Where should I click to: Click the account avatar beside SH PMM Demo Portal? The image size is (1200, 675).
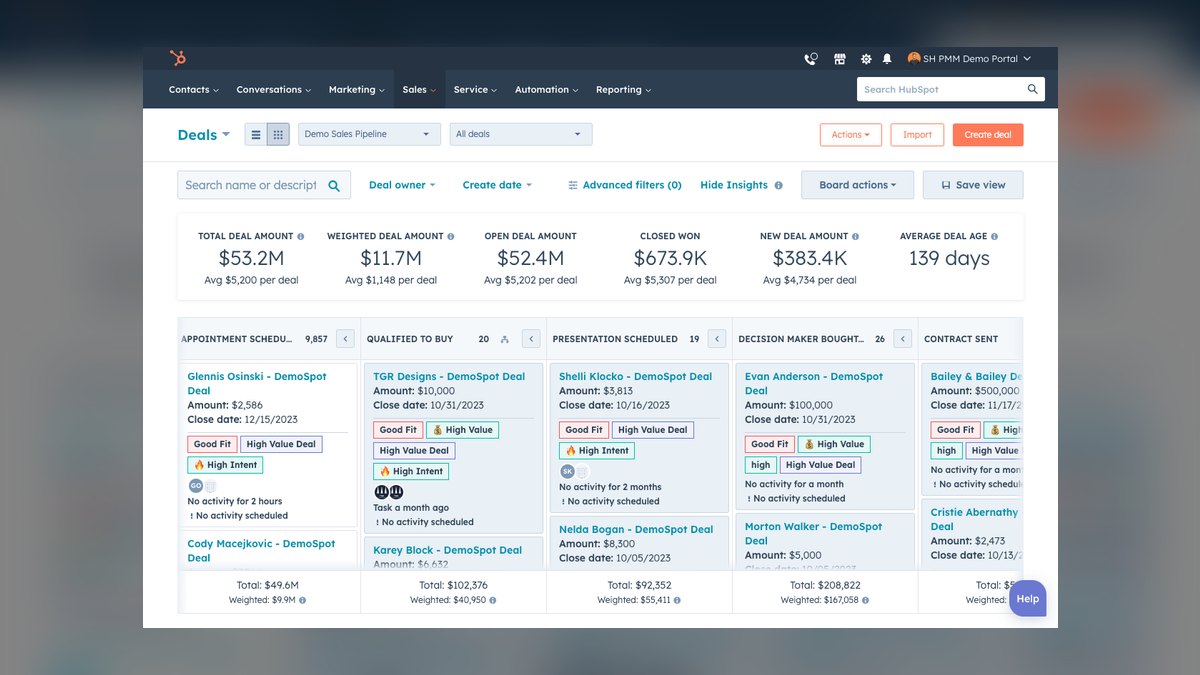click(914, 58)
